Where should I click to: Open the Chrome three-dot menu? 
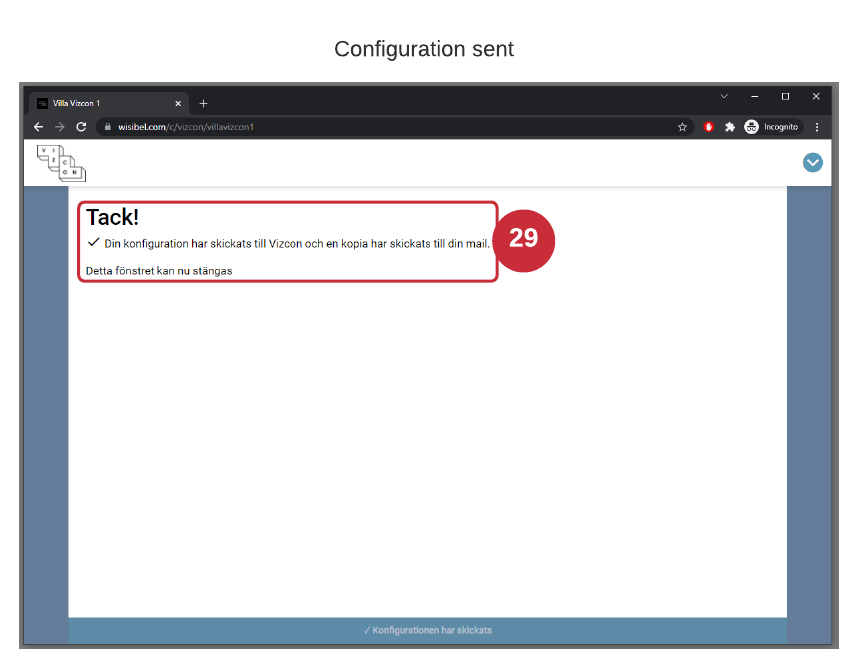[817, 127]
